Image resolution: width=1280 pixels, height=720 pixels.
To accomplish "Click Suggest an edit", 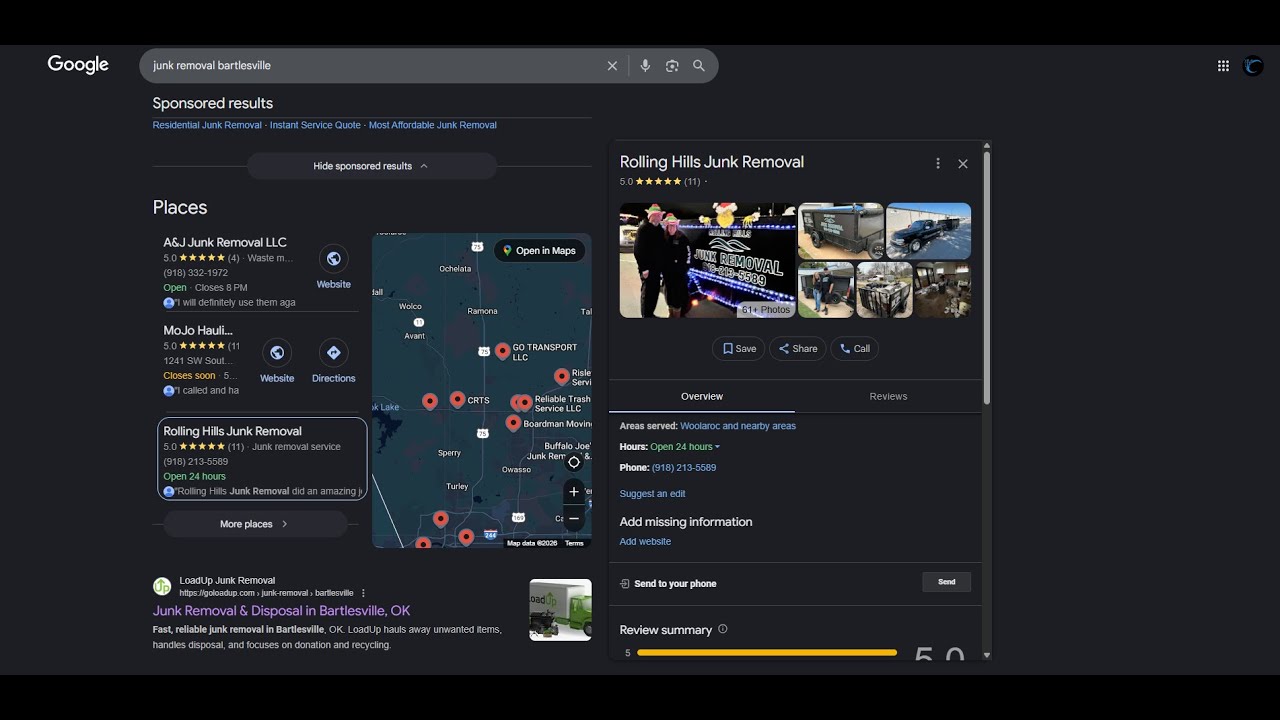I will 653,494.
